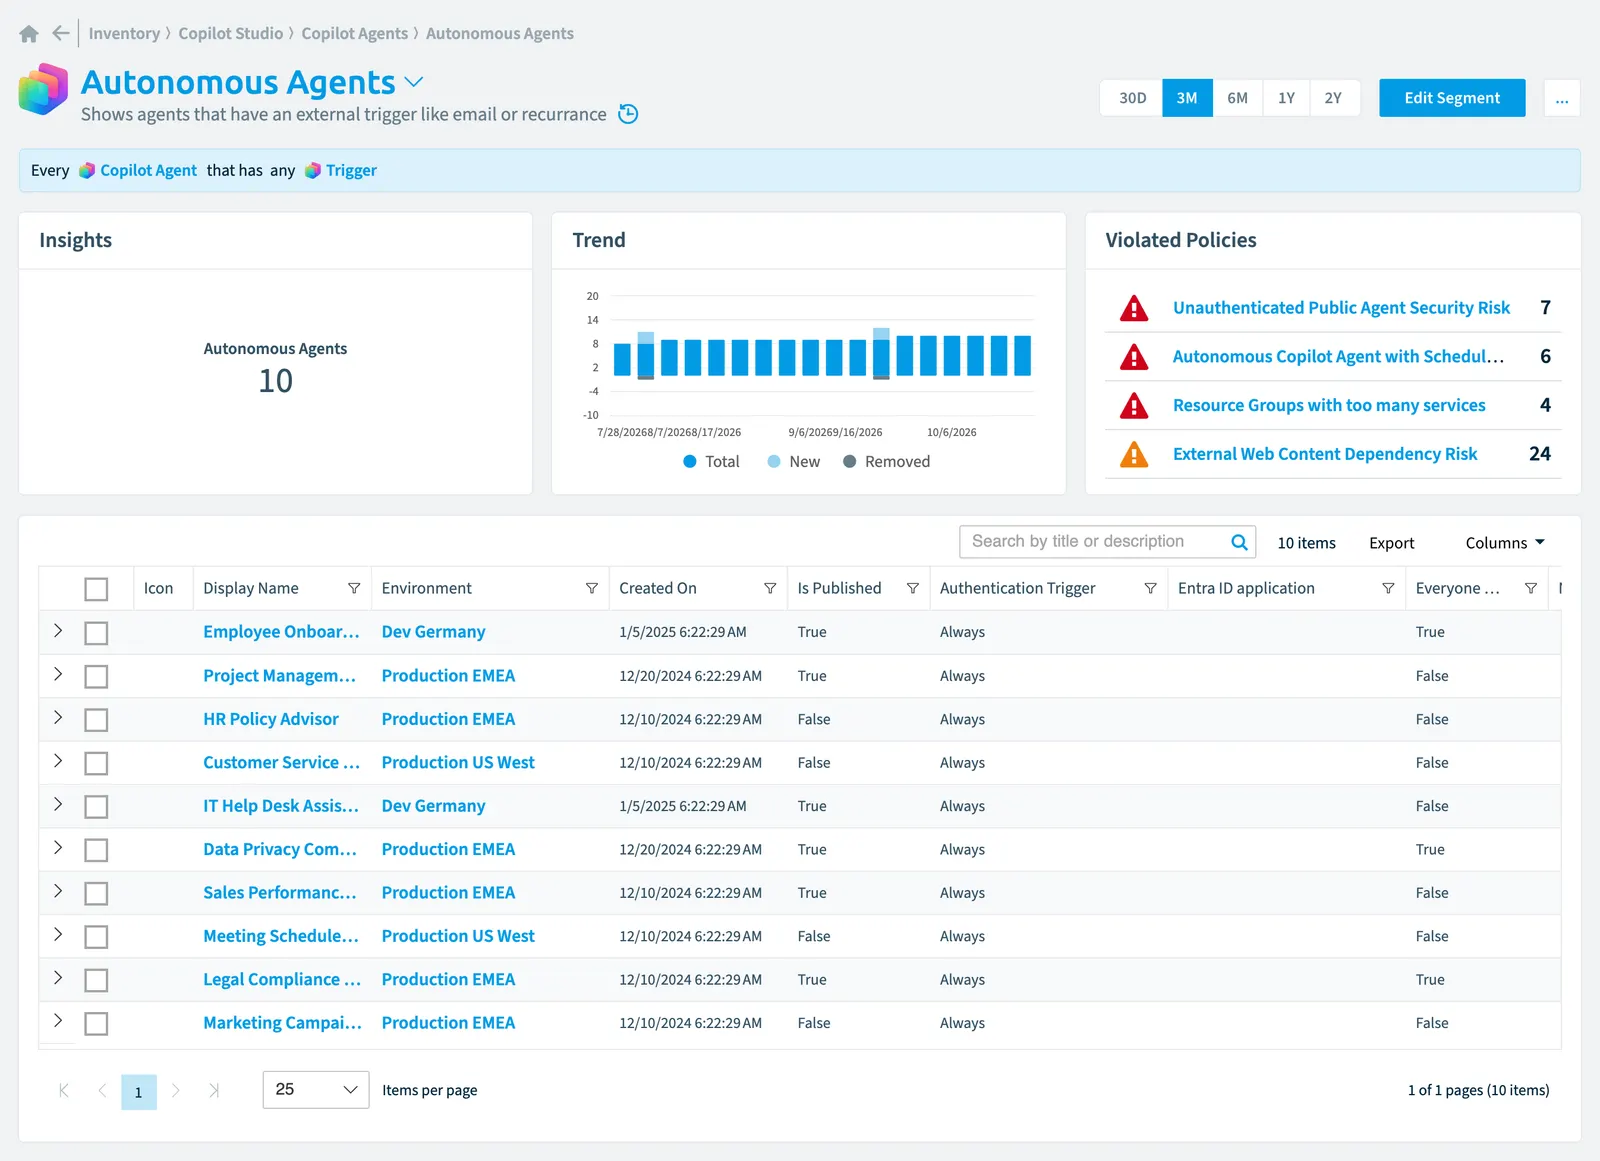This screenshot has height=1161, width=1600.
Task: Toggle the Removed legend marker in Trend
Action: tap(849, 462)
